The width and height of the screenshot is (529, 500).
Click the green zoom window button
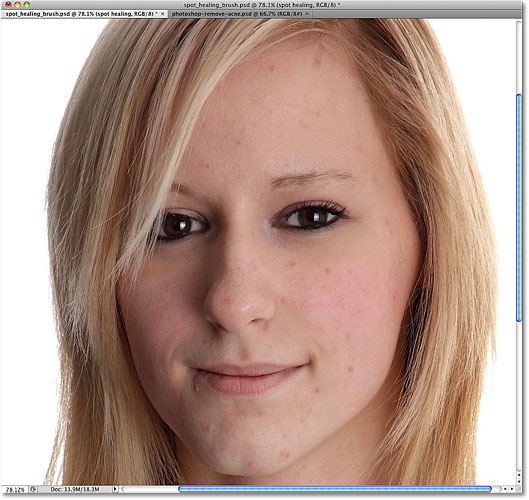click(27, 5)
